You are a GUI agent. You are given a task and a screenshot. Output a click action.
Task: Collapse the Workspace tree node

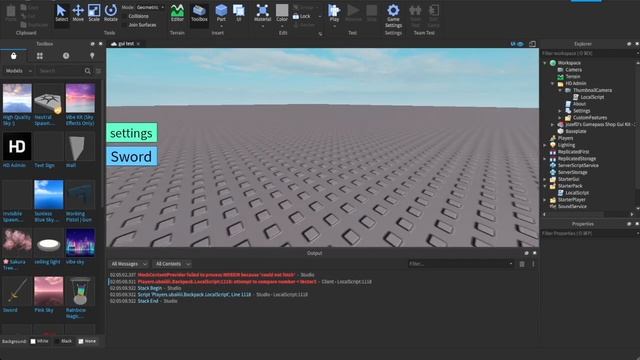pyautogui.click(x=545, y=63)
